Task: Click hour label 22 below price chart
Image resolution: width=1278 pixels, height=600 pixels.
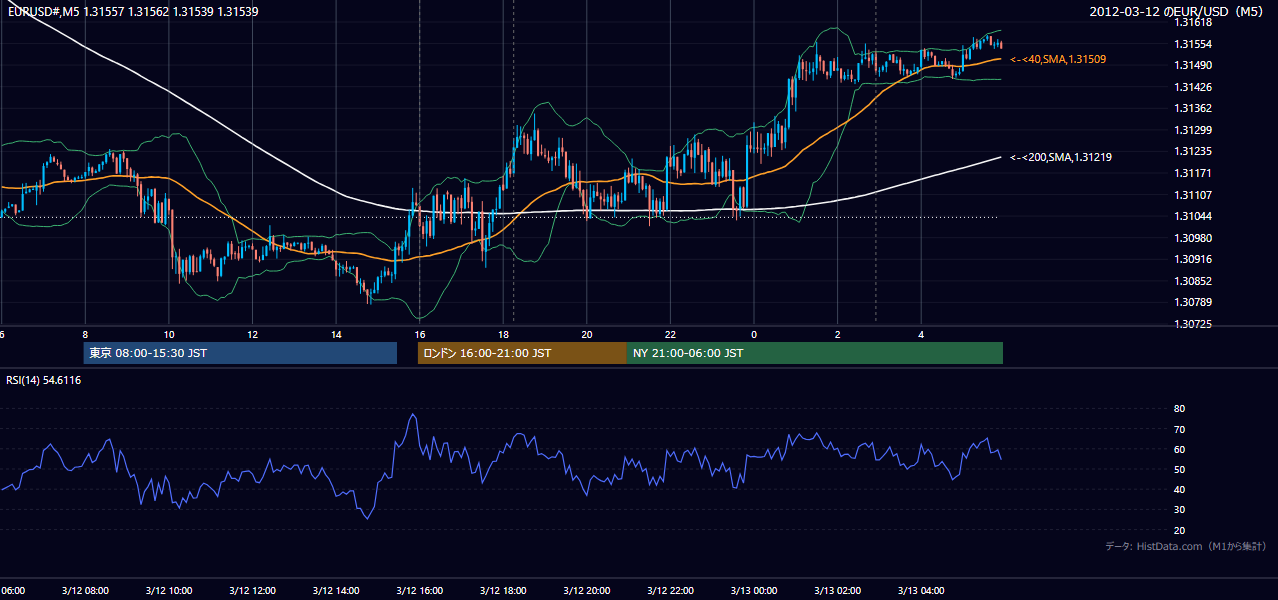Action: coord(670,334)
